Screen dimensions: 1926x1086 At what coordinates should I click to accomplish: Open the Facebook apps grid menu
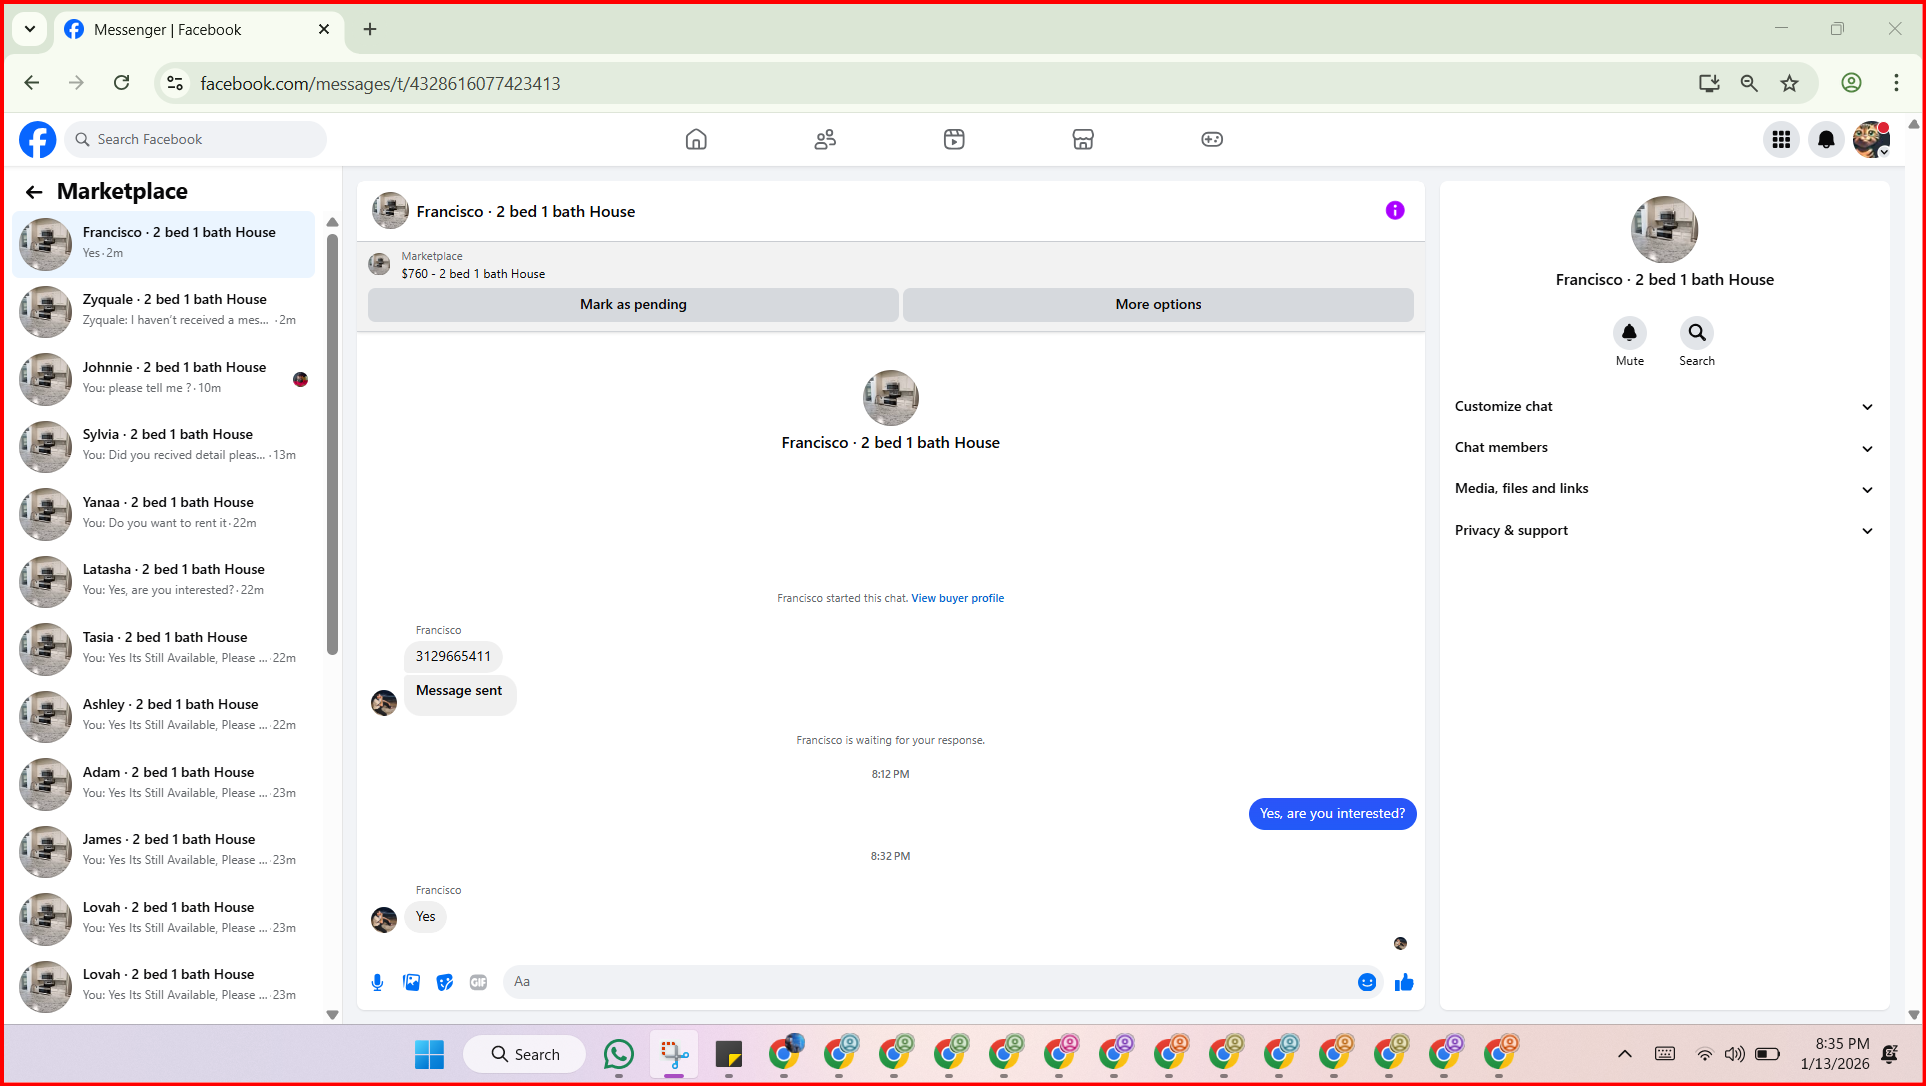pyautogui.click(x=1781, y=140)
